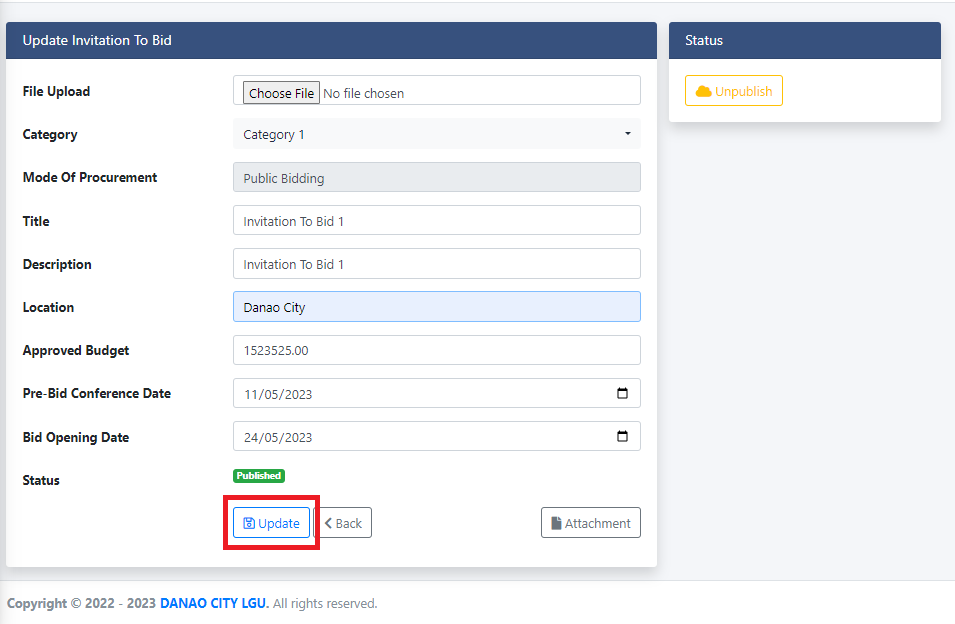Click the green Published status badge
Viewport: 955px width, 624px height.
(x=259, y=475)
